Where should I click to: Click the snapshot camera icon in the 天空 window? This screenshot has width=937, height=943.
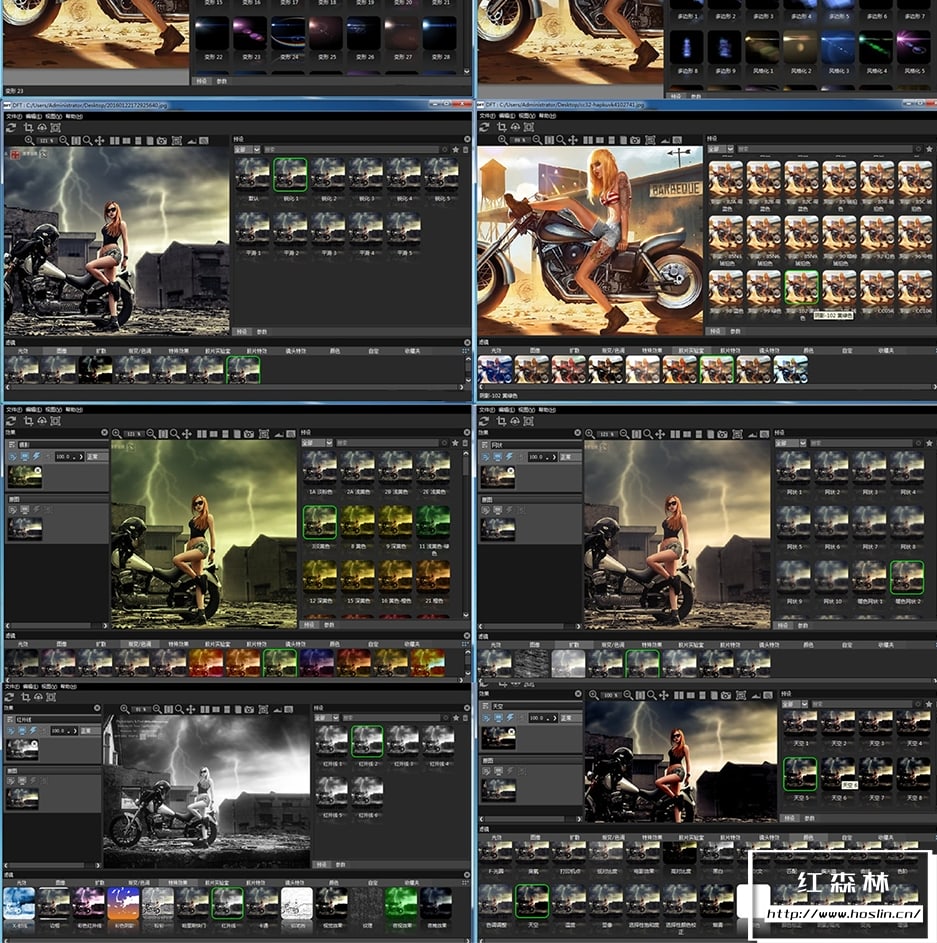[726, 695]
